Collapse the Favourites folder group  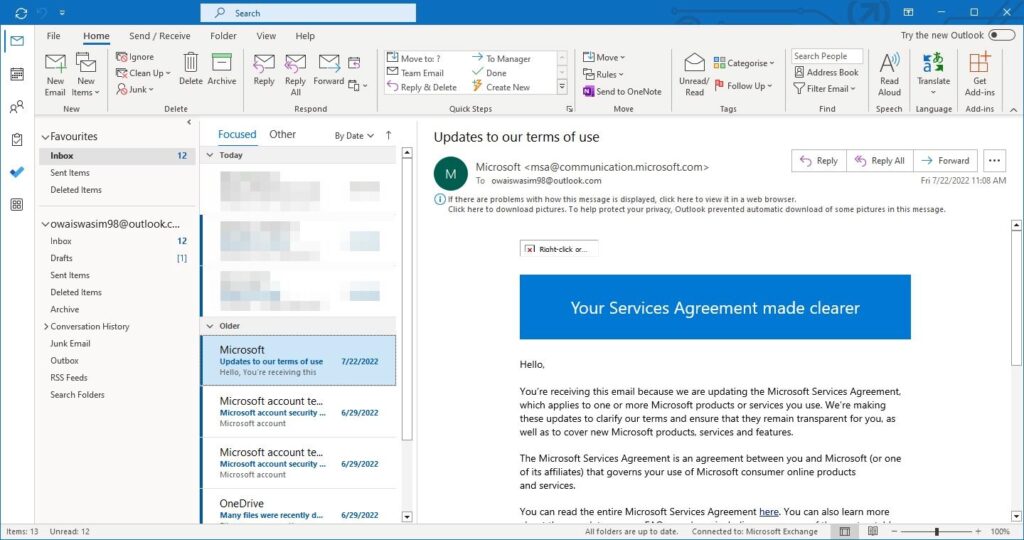click(x=45, y=137)
